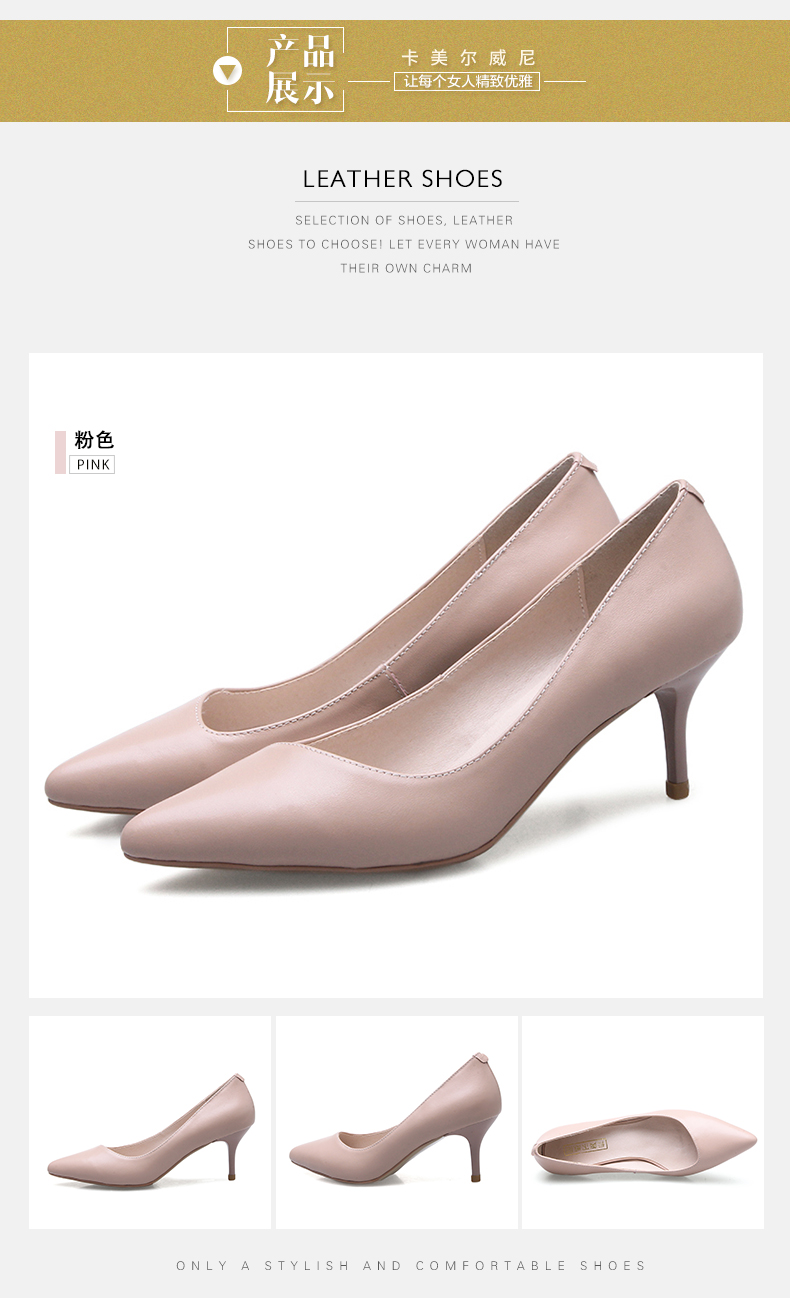Open the middle angled-view shoe thumbnail
This screenshot has width=790, height=1298.
(397, 1122)
